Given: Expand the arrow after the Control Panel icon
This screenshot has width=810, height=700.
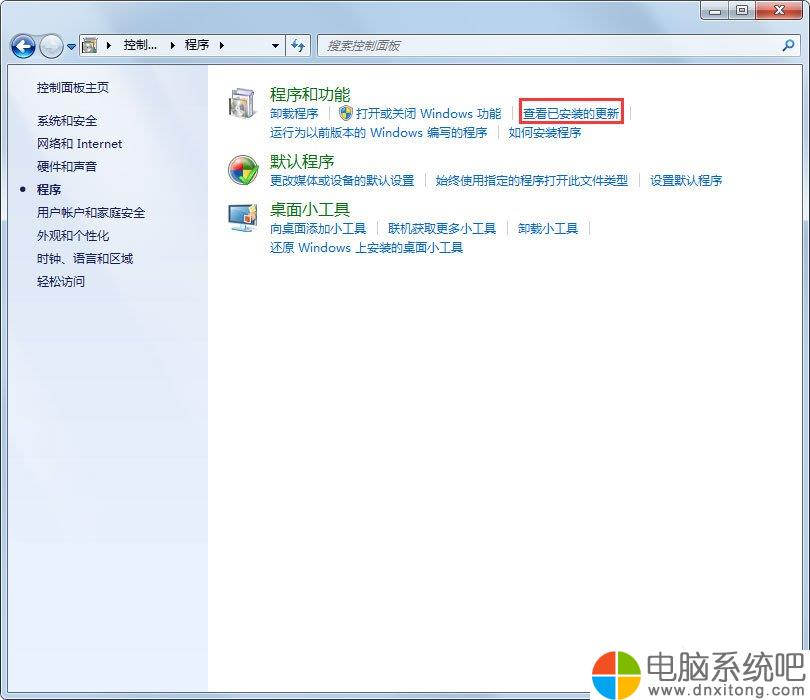Looking at the screenshot, I should click(x=109, y=45).
